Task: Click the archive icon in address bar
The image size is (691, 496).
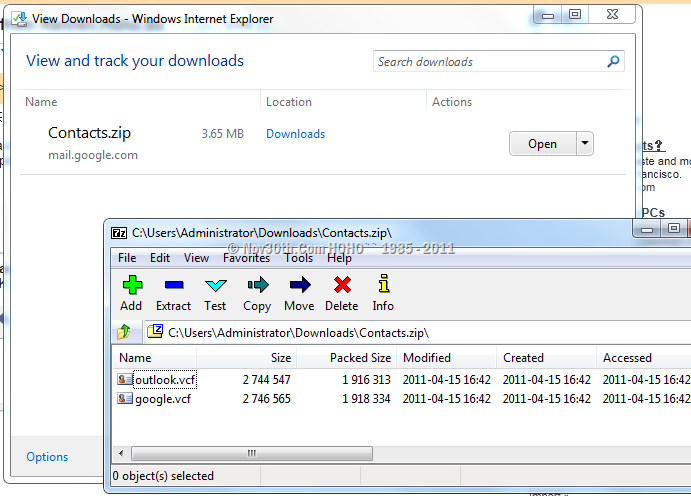Action: [x=155, y=331]
